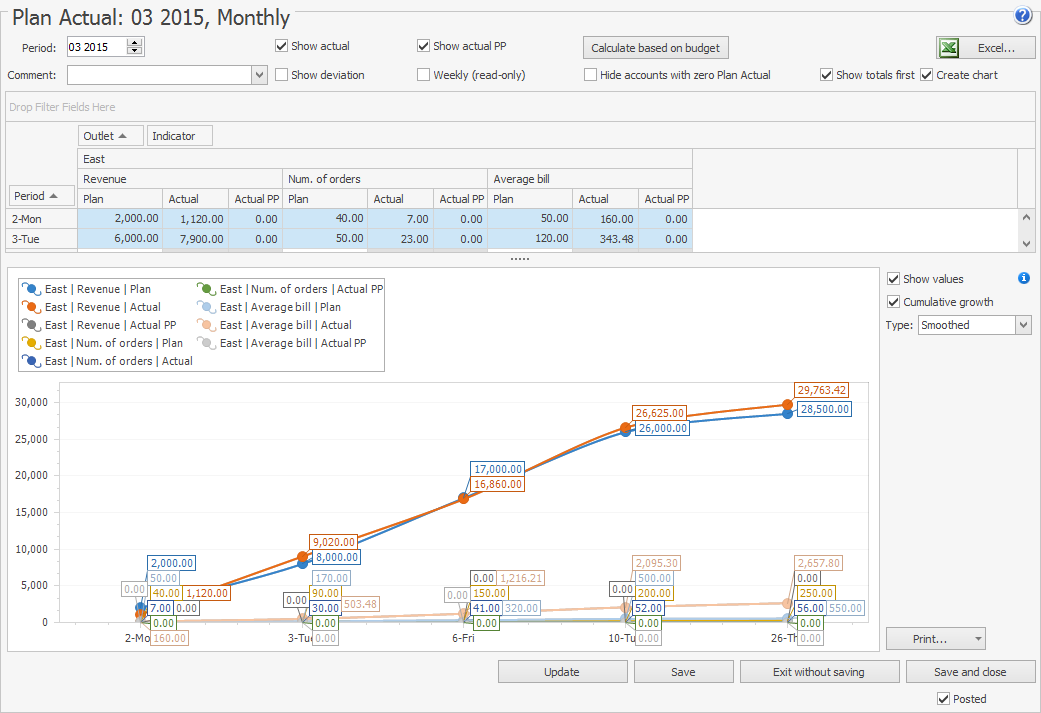This screenshot has height=713, width=1041.
Task: Enable the Show deviation checkbox
Action: (282, 75)
